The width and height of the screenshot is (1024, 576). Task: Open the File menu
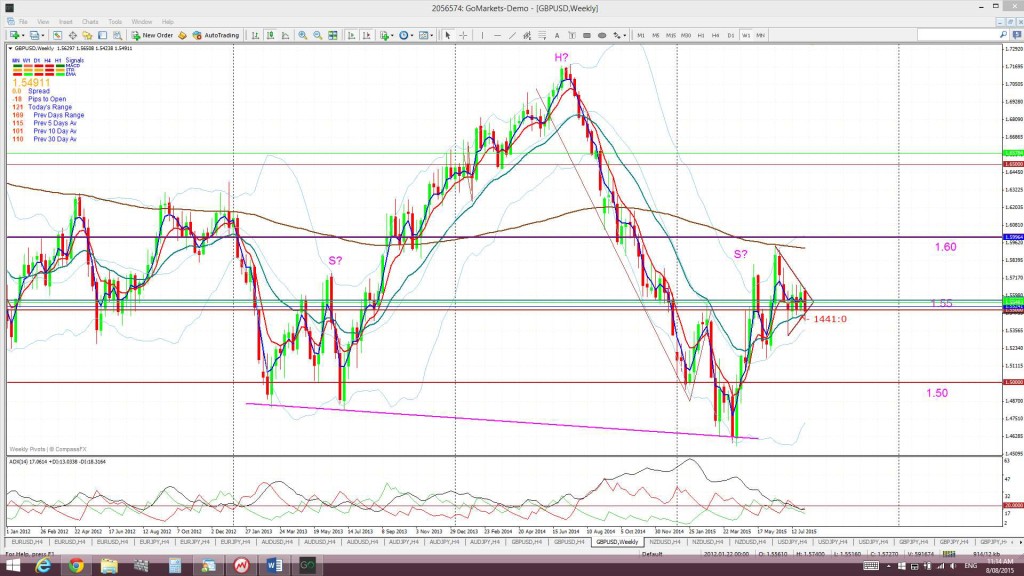point(23,22)
